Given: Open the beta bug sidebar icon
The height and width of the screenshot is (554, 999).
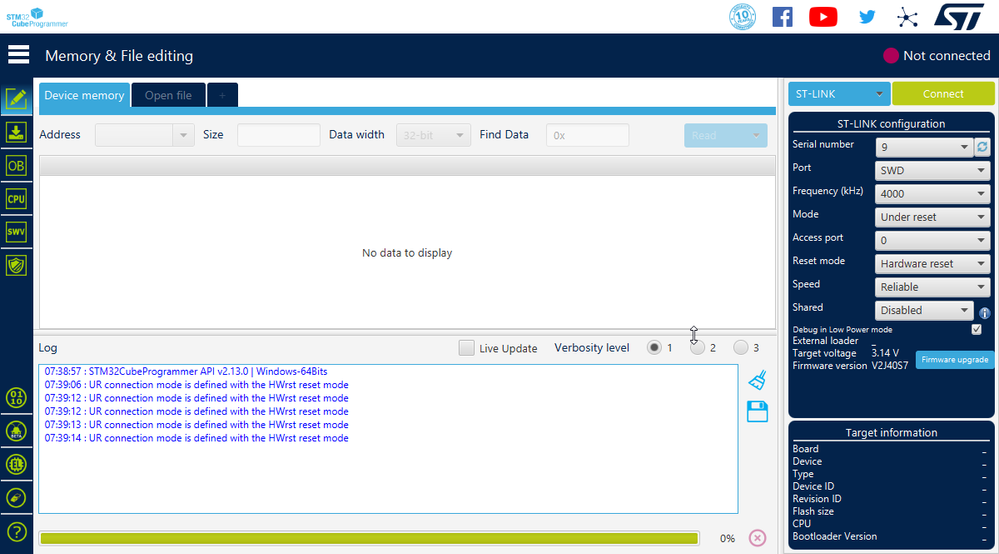Looking at the screenshot, I should pos(17,431).
